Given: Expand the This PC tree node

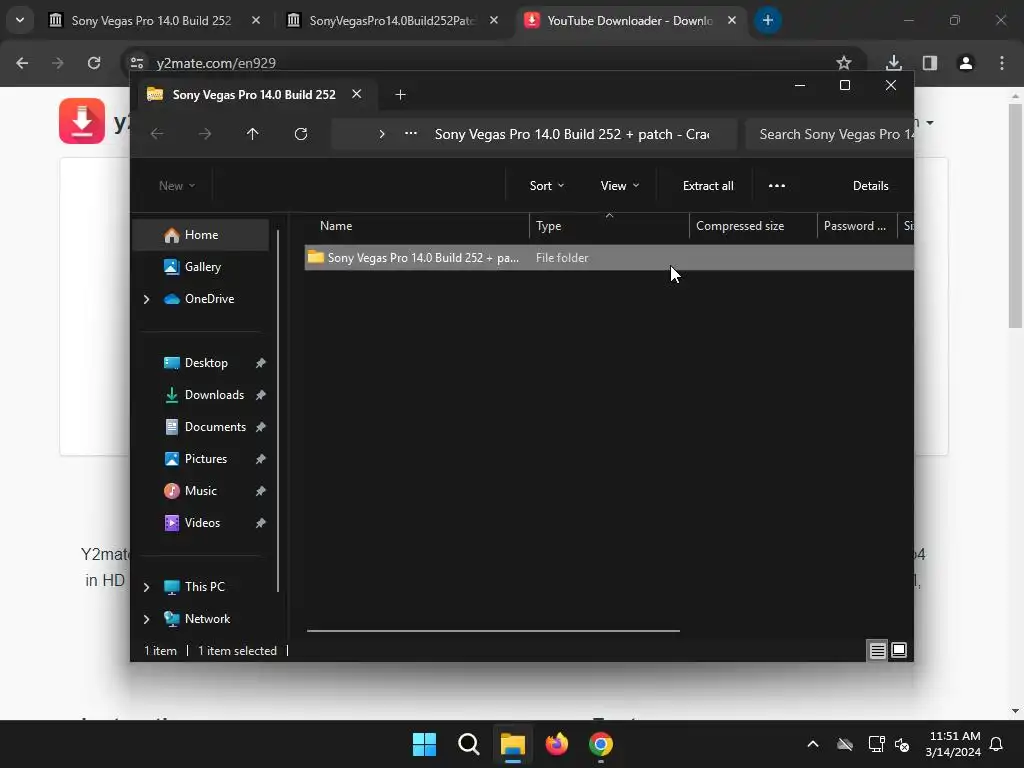Looking at the screenshot, I should tap(146, 587).
